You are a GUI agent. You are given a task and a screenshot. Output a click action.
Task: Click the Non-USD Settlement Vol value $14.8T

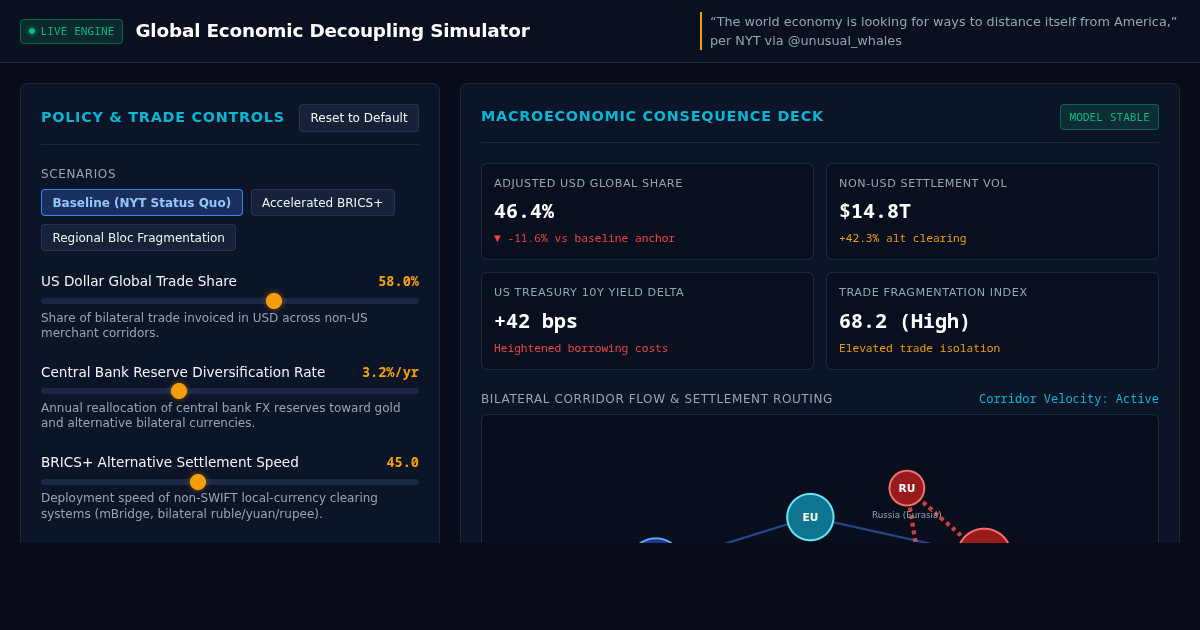(x=875, y=212)
